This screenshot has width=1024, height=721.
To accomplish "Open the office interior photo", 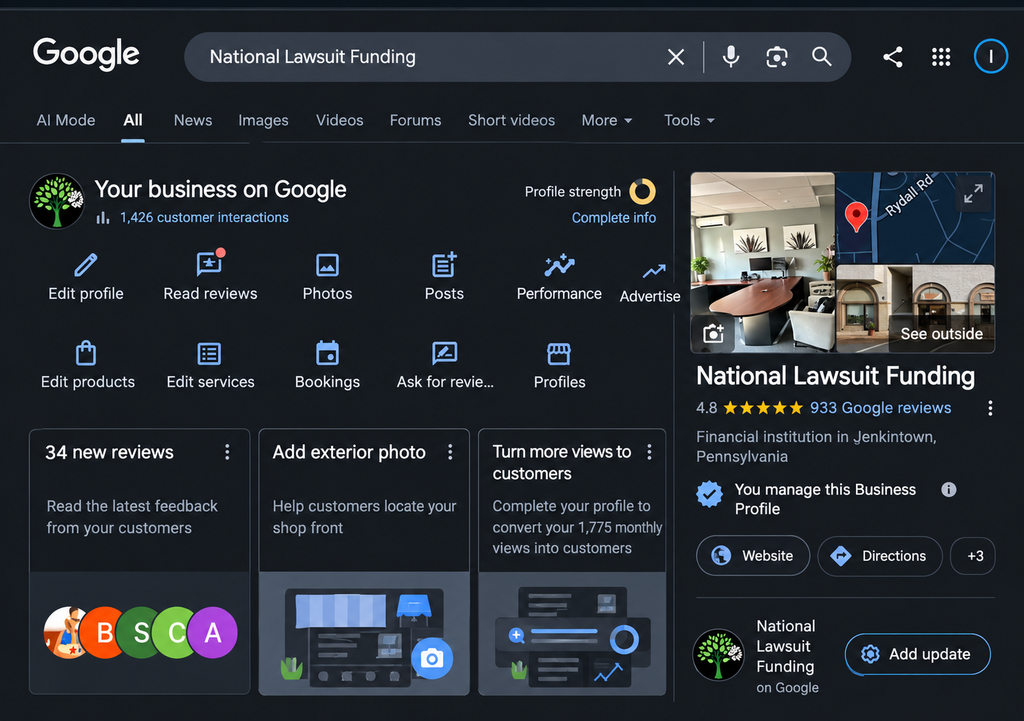I will [763, 263].
